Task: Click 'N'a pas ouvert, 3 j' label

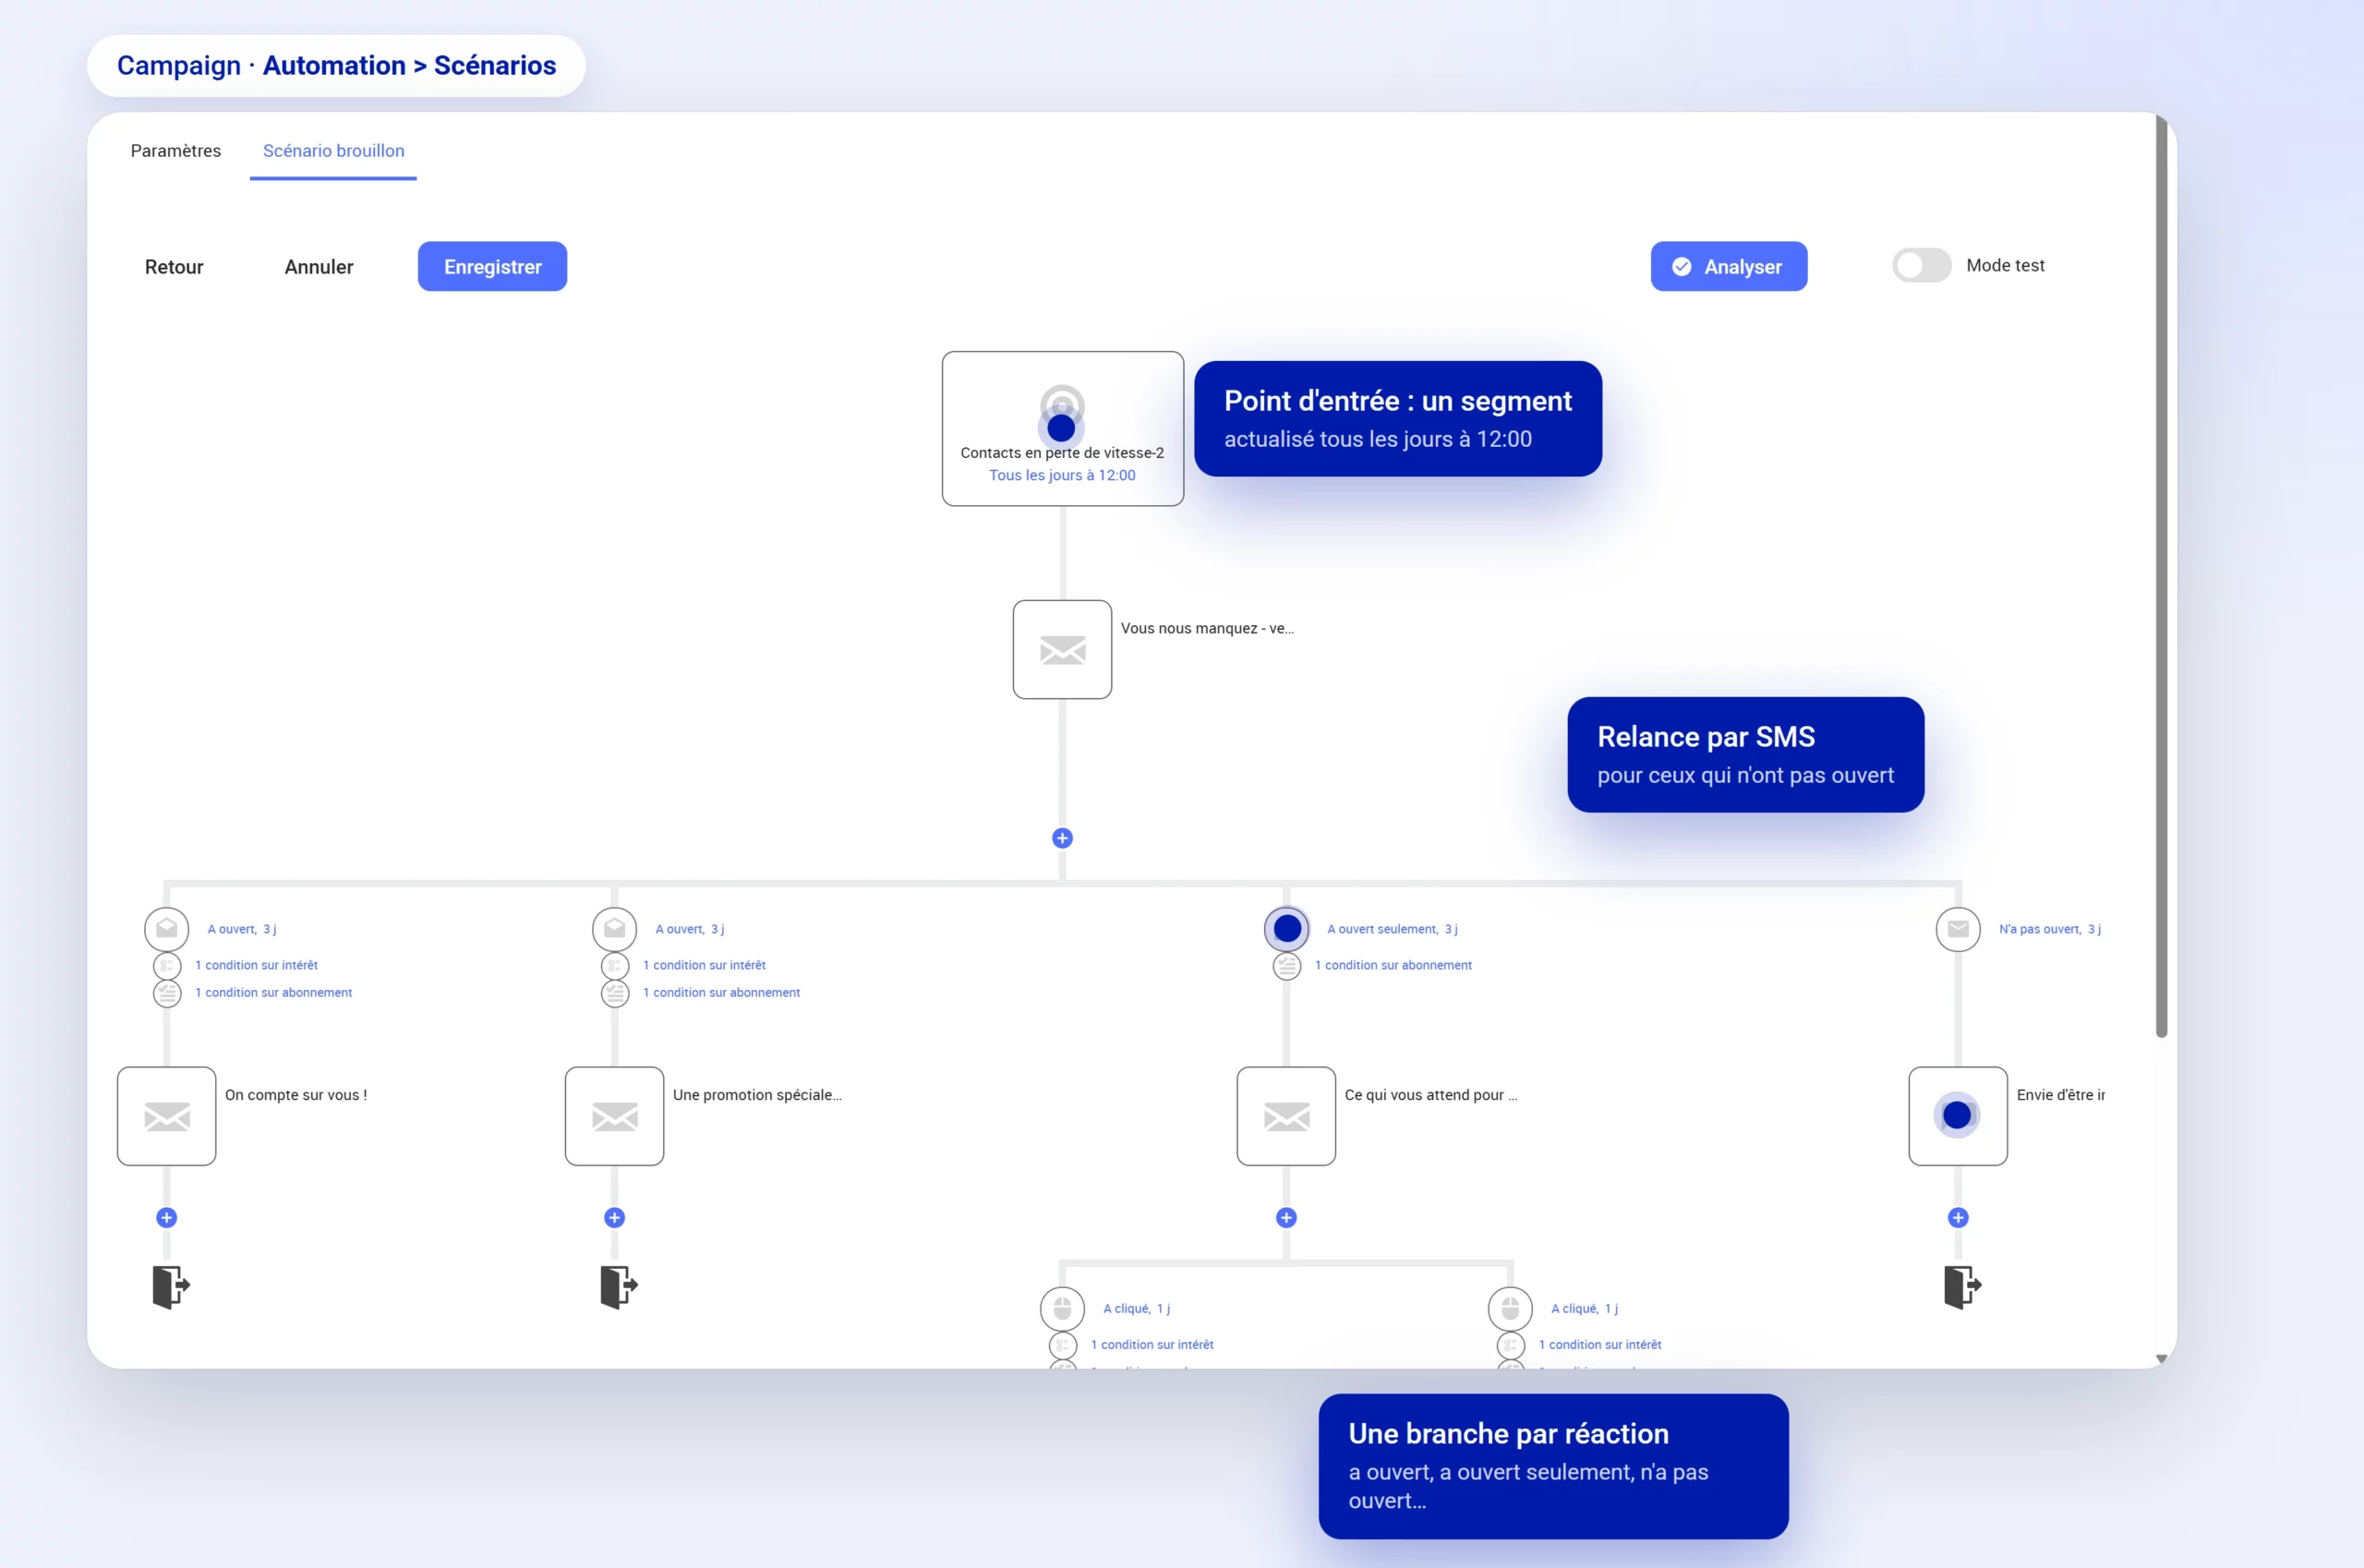Action: (2049, 929)
